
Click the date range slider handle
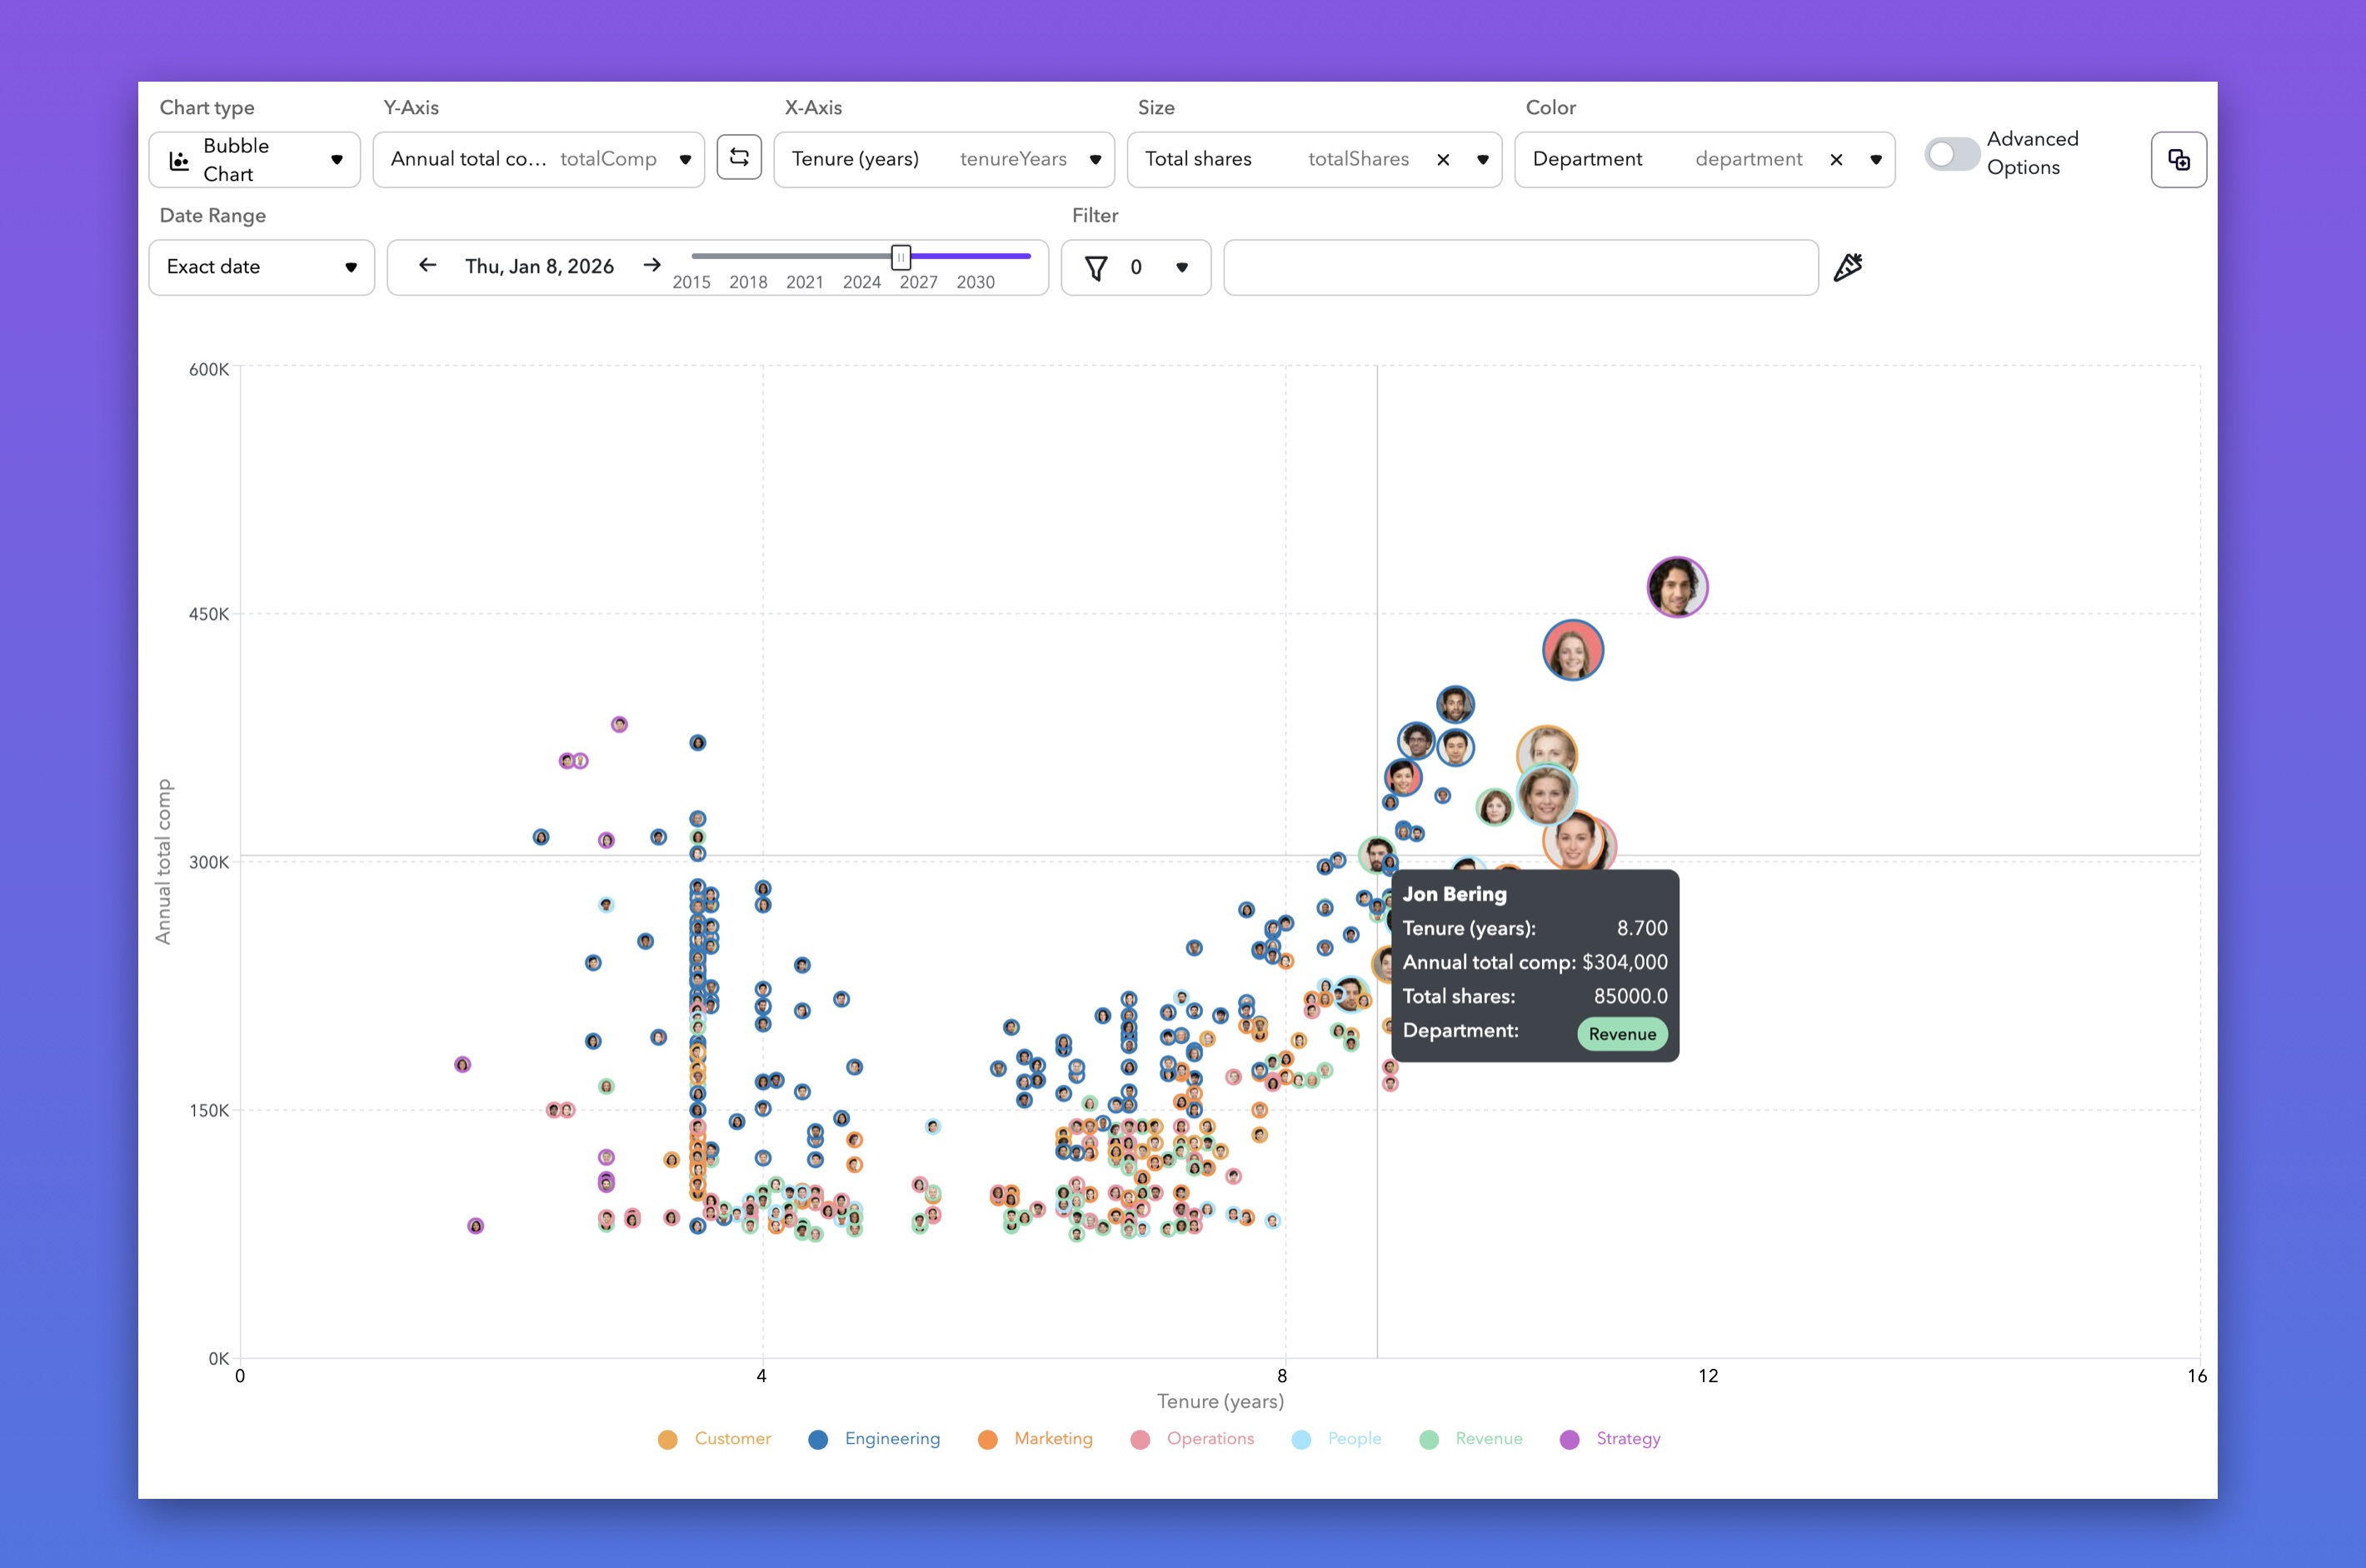click(901, 257)
